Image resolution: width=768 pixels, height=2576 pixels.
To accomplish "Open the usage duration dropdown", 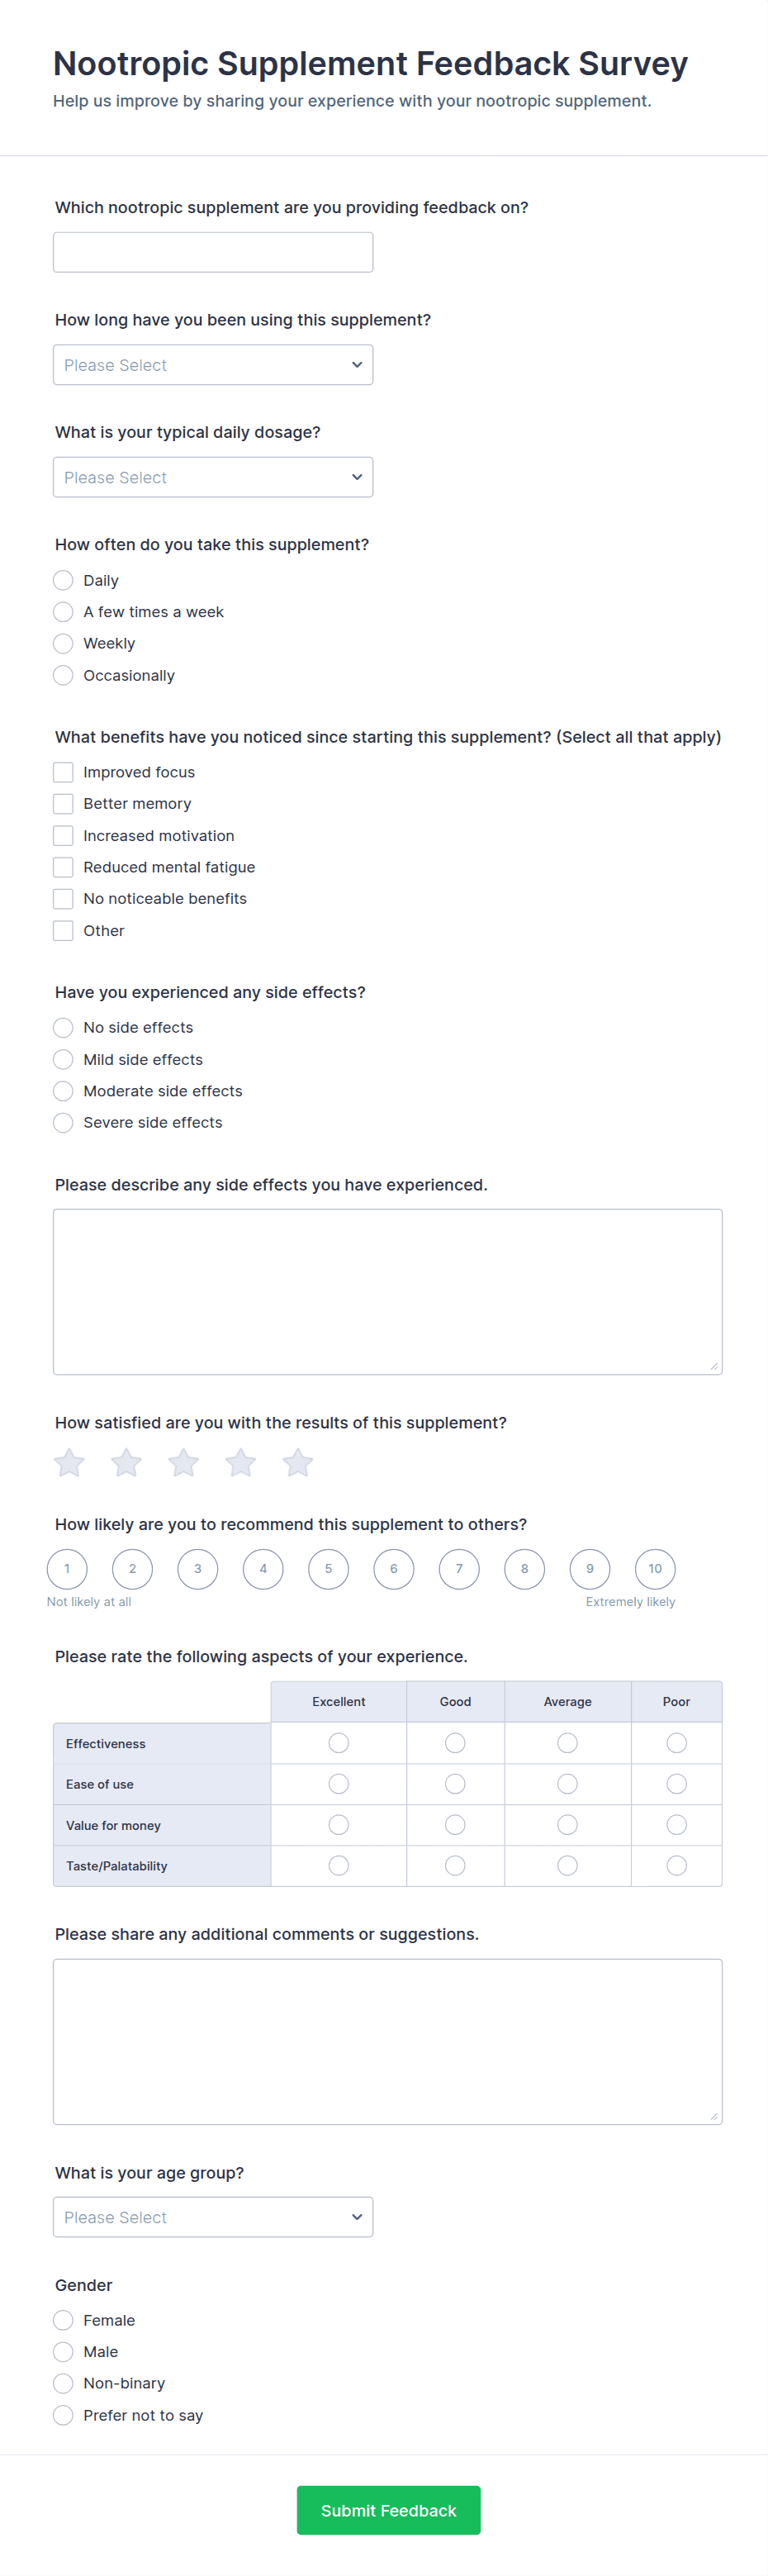I will (213, 365).
